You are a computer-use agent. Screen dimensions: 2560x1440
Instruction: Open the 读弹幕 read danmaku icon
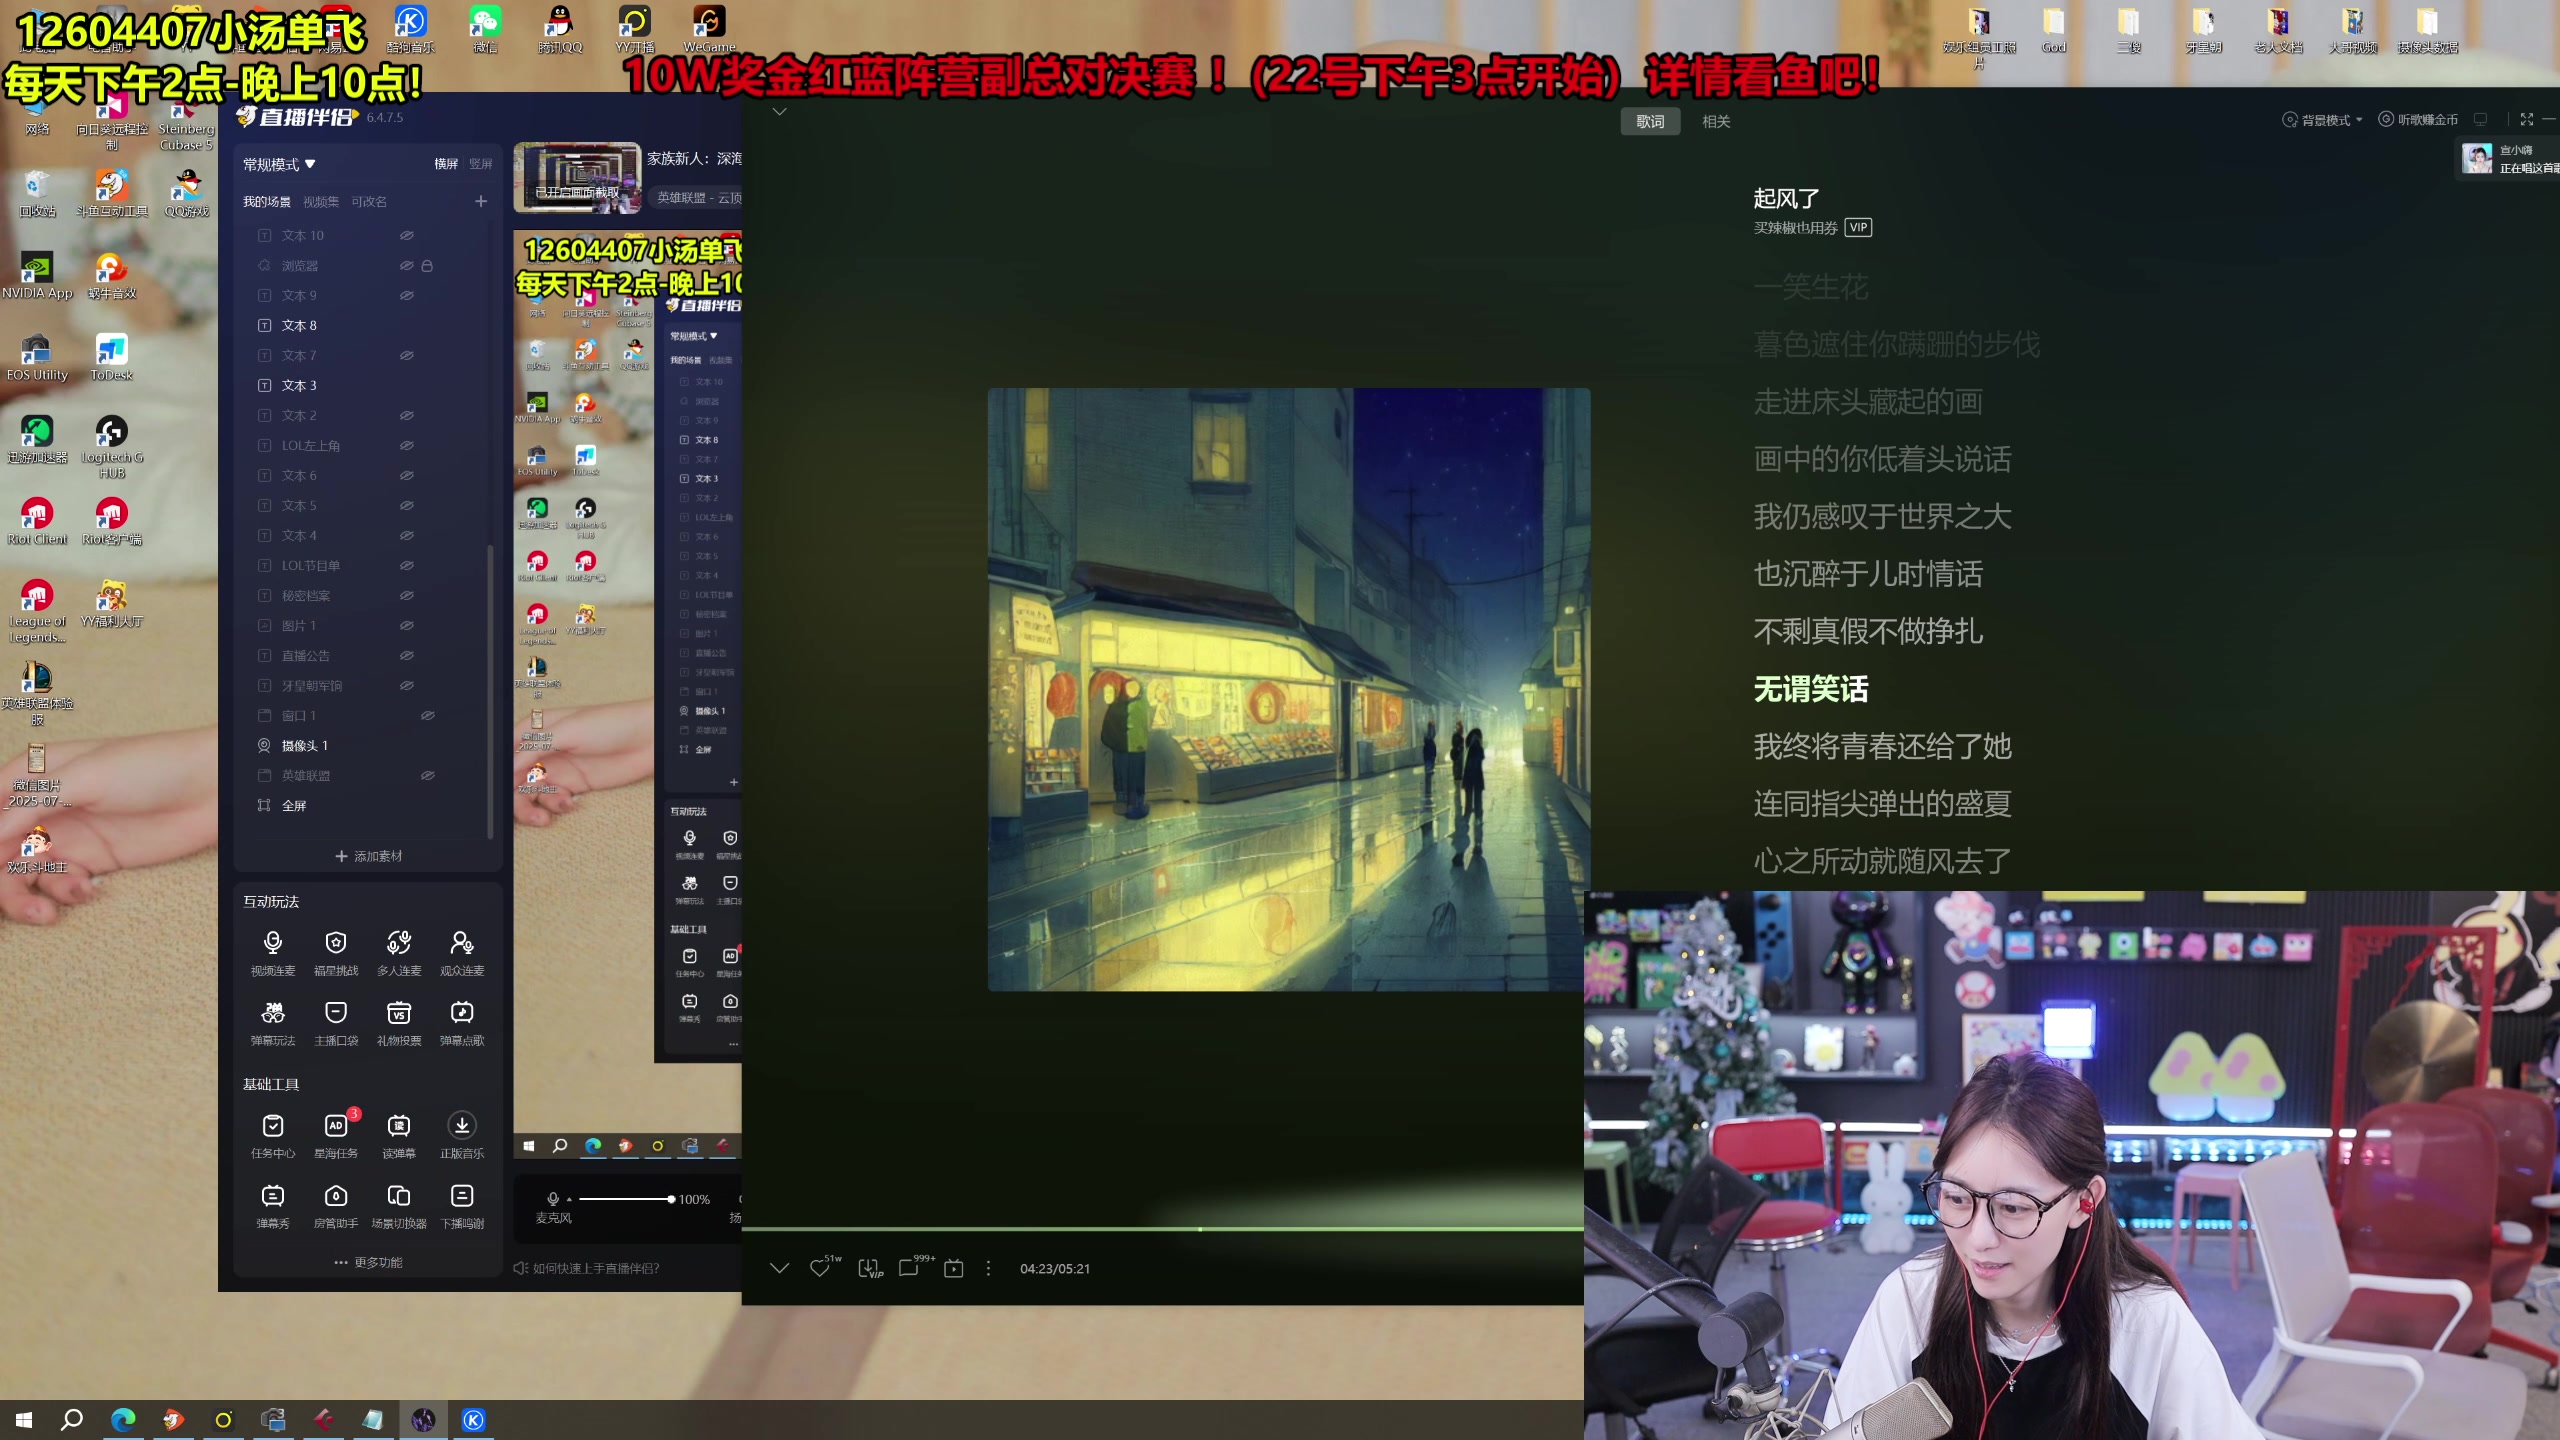[399, 1135]
